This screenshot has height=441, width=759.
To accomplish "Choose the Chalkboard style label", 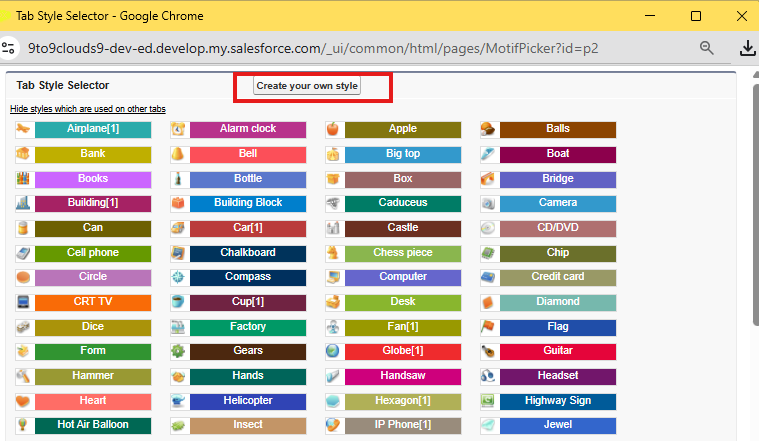I will (x=248, y=253).
